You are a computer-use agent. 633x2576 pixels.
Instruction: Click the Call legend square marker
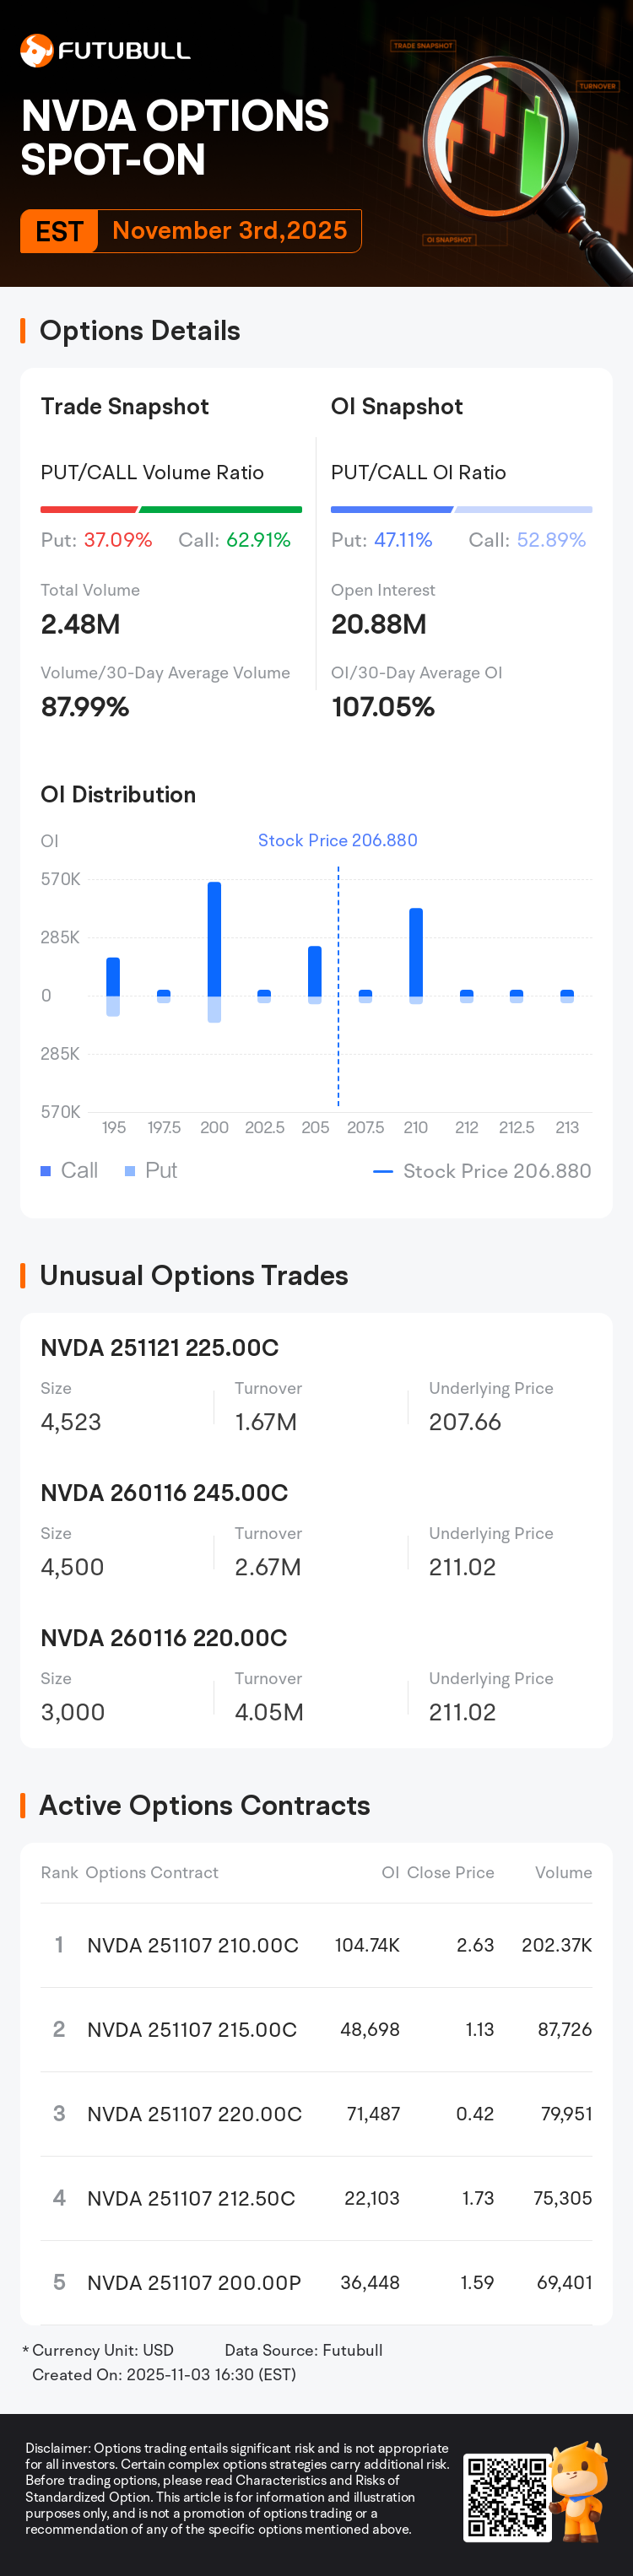(x=46, y=1171)
